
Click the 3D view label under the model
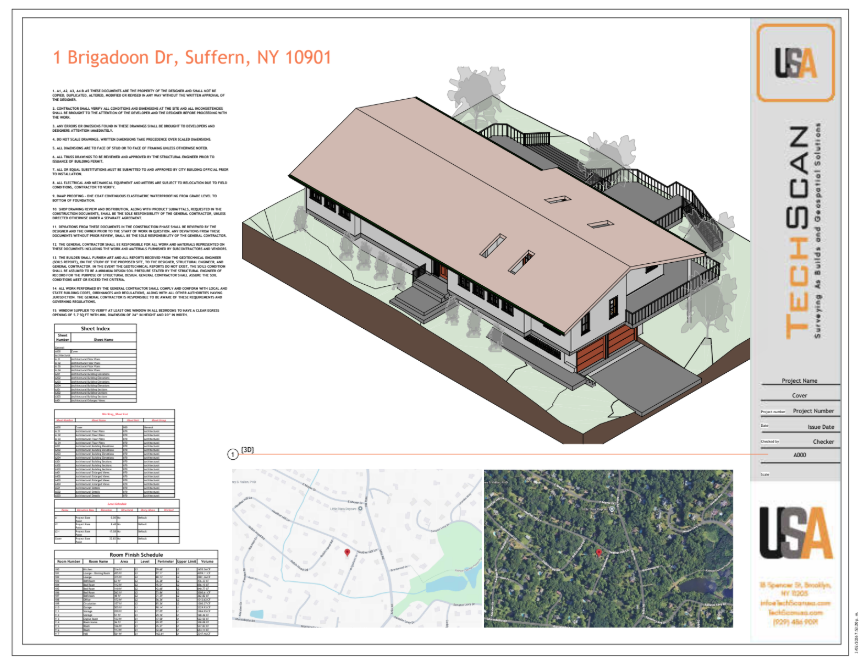248,450
